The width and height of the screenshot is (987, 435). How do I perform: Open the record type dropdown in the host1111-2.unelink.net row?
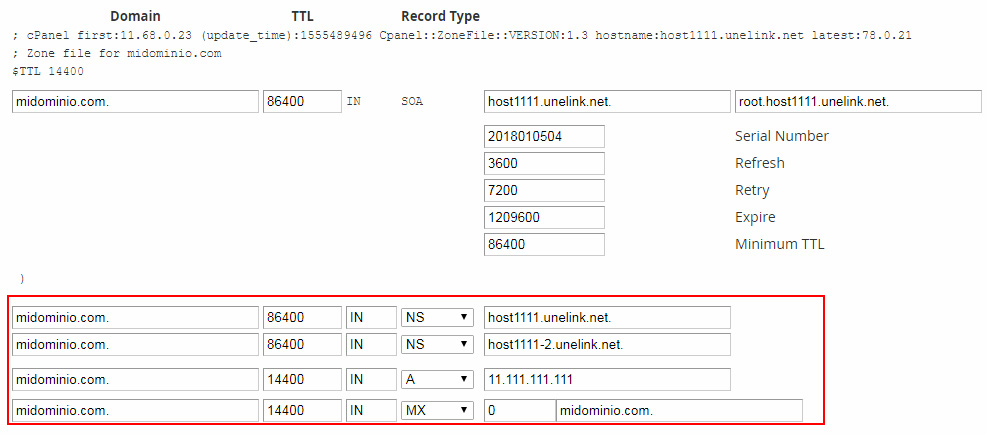click(437, 345)
